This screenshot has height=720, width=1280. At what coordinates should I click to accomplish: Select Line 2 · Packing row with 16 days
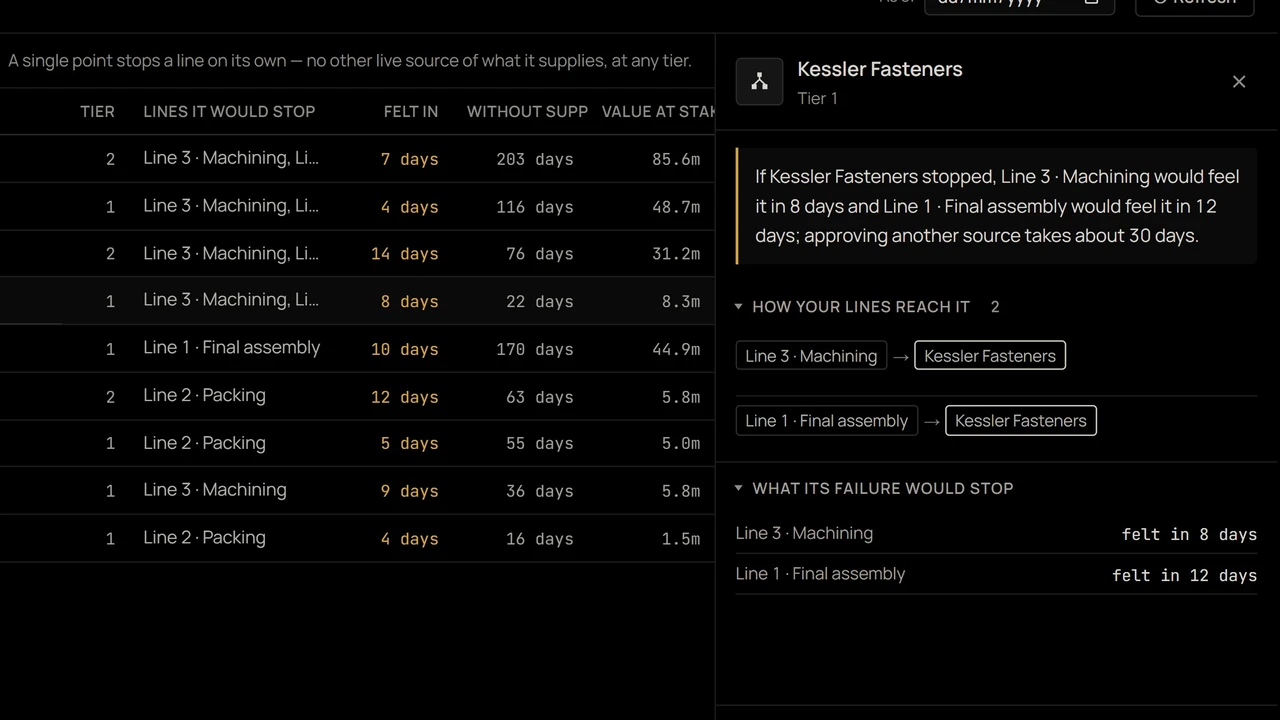click(x=357, y=538)
